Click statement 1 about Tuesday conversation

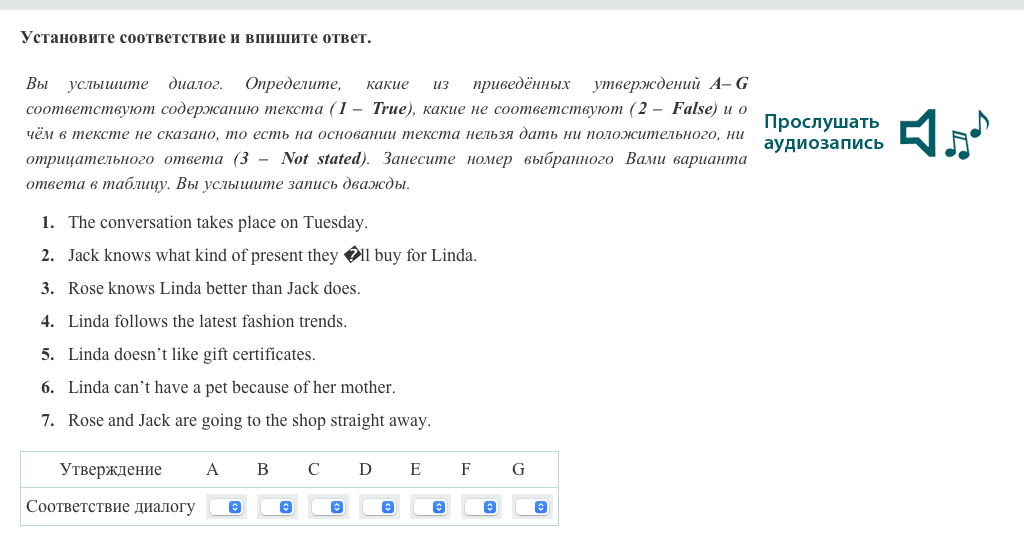click(x=218, y=223)
